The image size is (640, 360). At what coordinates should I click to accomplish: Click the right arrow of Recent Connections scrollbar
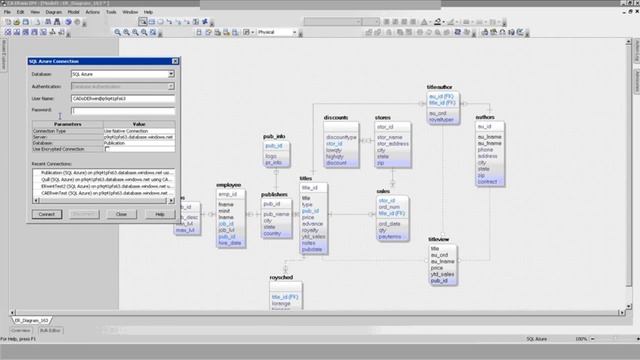[x=171, y=200]
